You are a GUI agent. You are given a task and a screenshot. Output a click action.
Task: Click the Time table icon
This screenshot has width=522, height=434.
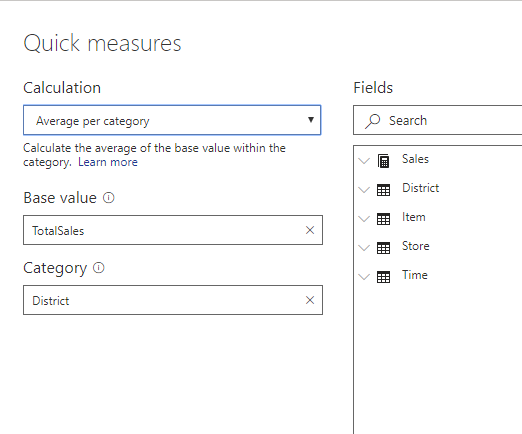(x=383, y=277)
